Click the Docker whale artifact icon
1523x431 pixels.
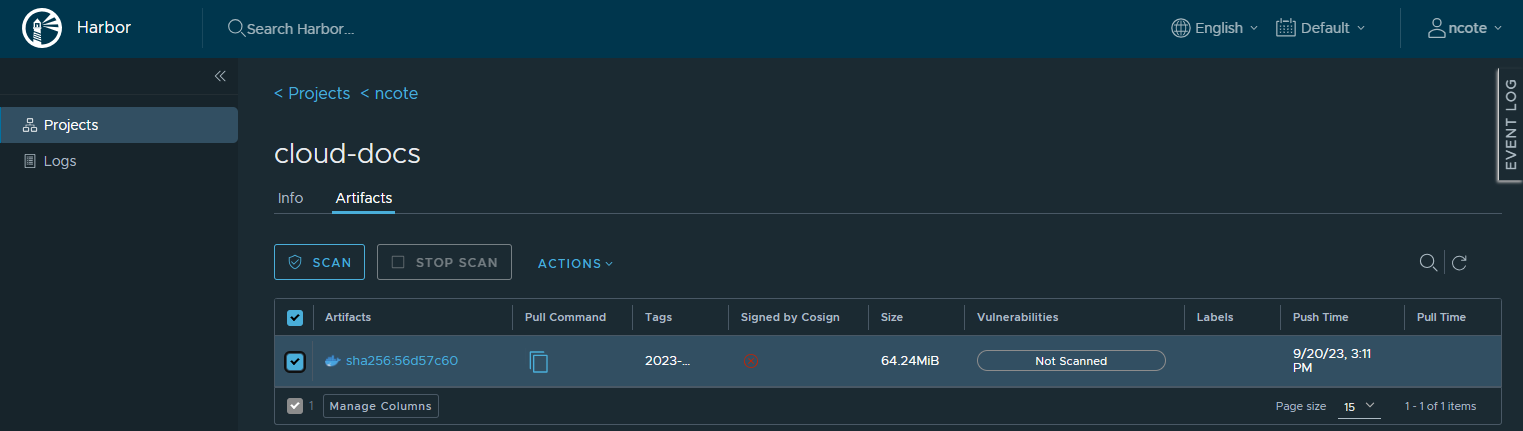point(333,361)
